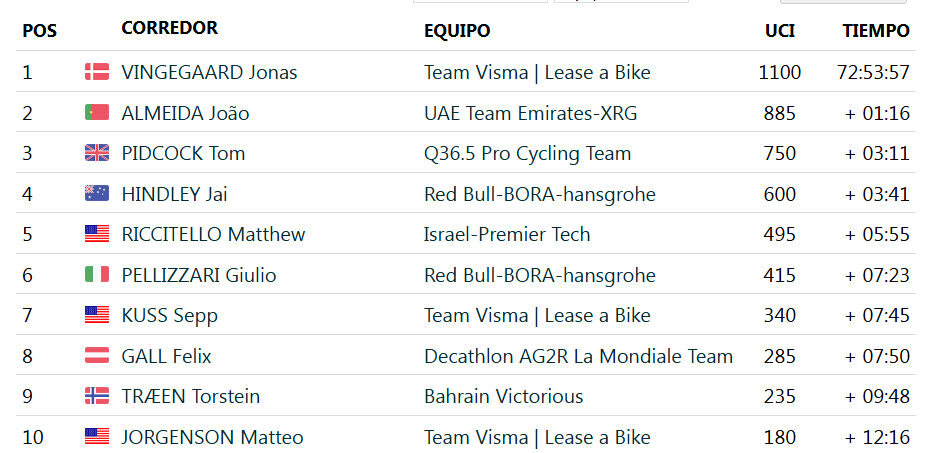Sort by the POS column header
This screenshot has width=940, height=453.
(40, 31)
